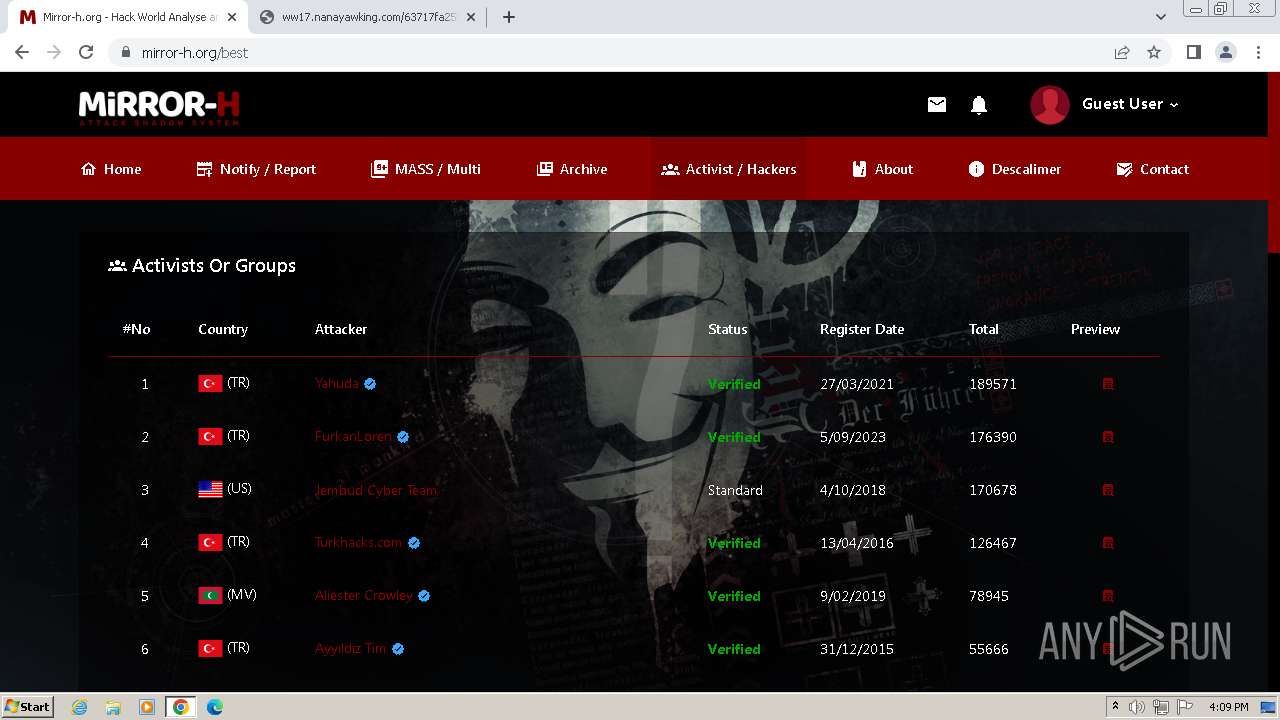
Task: Open a new browser tab
Action: pos(509,17)
